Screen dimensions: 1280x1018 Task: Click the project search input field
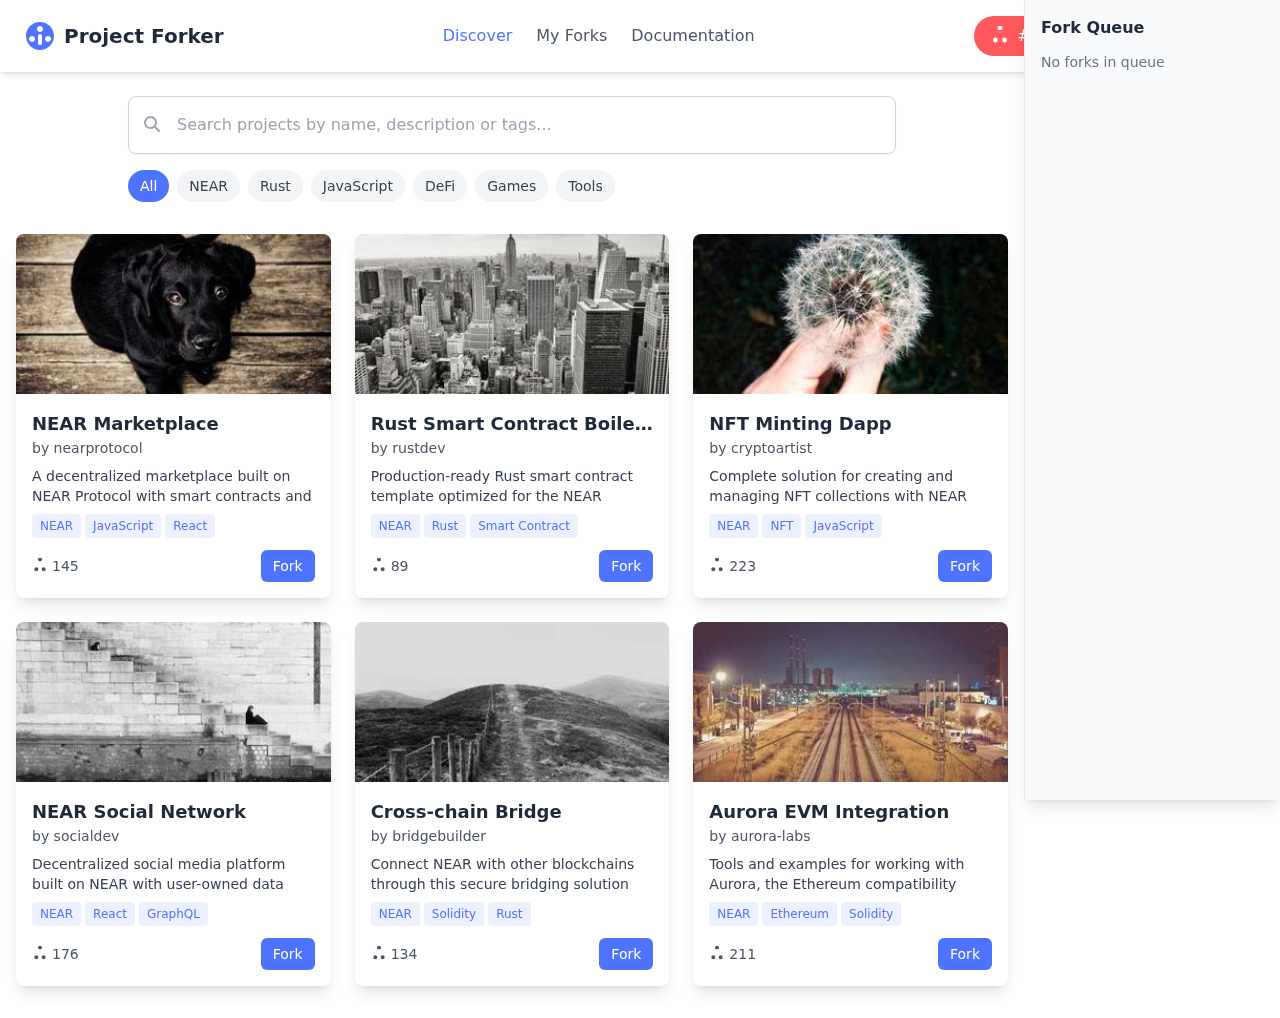click(511, 124)
